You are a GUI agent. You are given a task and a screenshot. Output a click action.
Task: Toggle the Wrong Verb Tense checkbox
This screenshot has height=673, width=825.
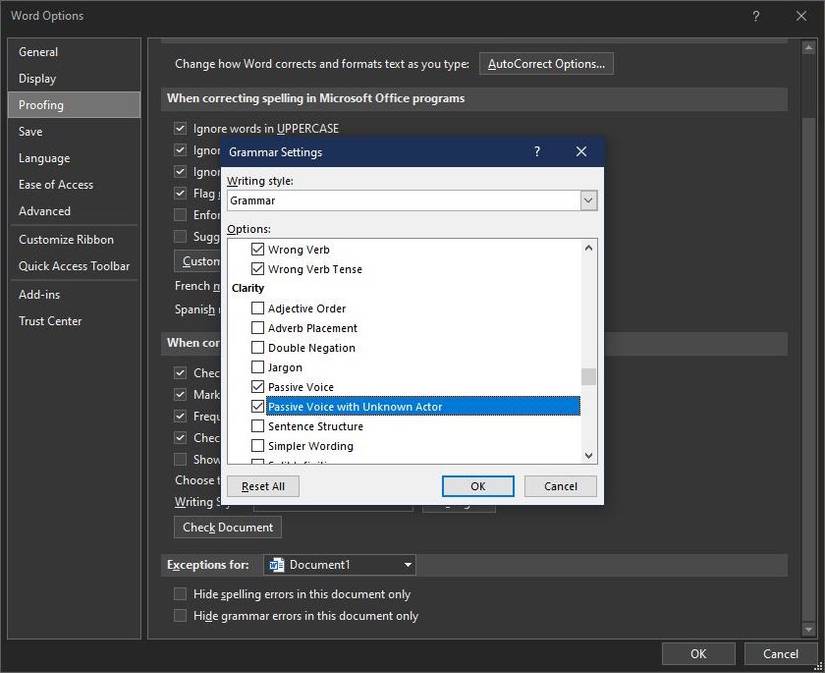pyautogui.click(x=258, y=269)
